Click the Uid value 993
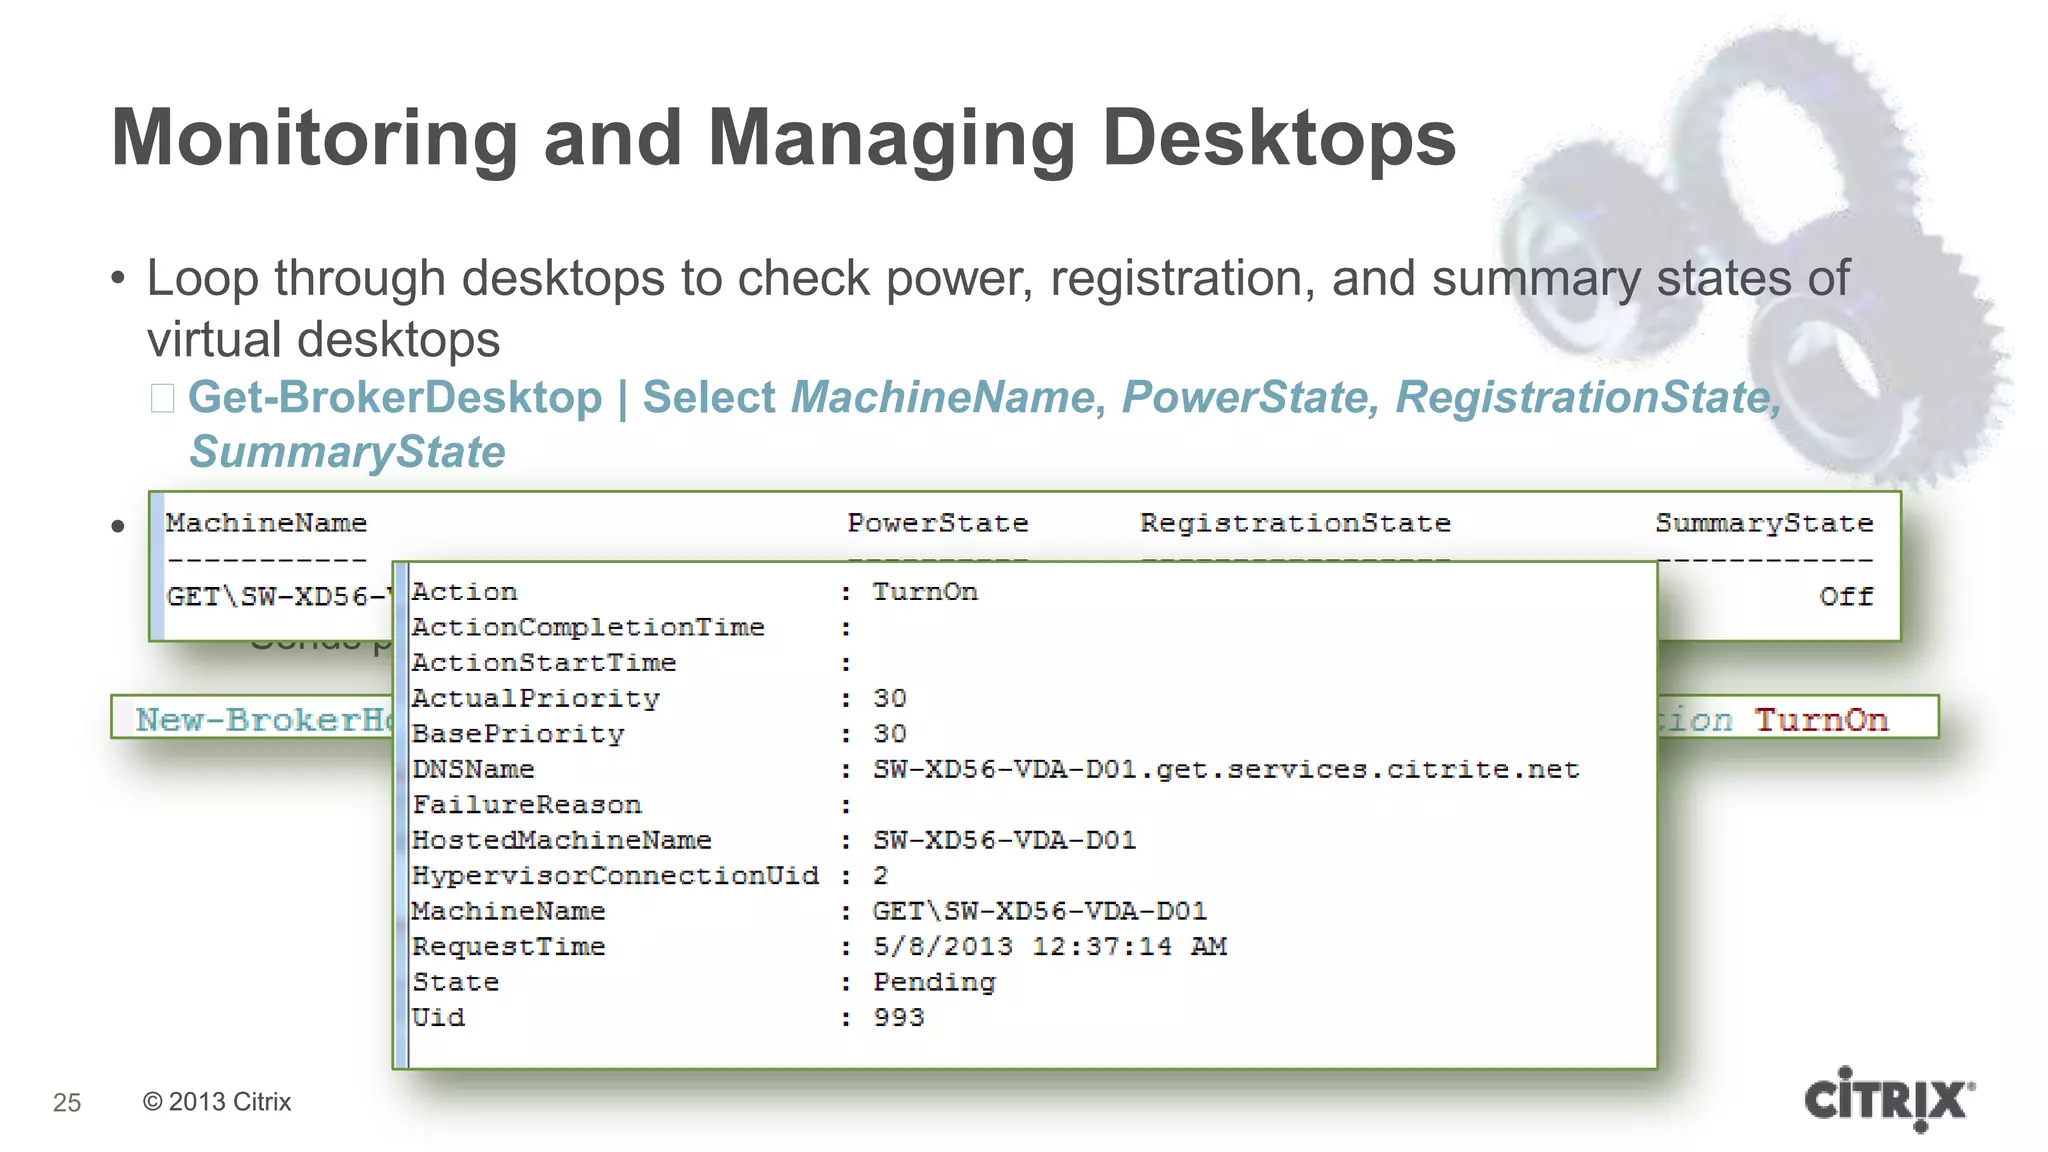Image resolution: width=2048 pixels, height=1152 pixels. (x=899, y=1018)
